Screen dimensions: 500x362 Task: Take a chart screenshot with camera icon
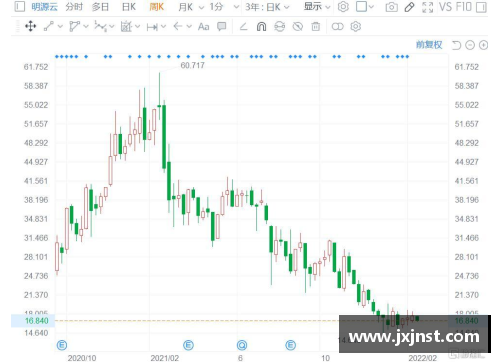pyautogui.click(x=391, y=7)
